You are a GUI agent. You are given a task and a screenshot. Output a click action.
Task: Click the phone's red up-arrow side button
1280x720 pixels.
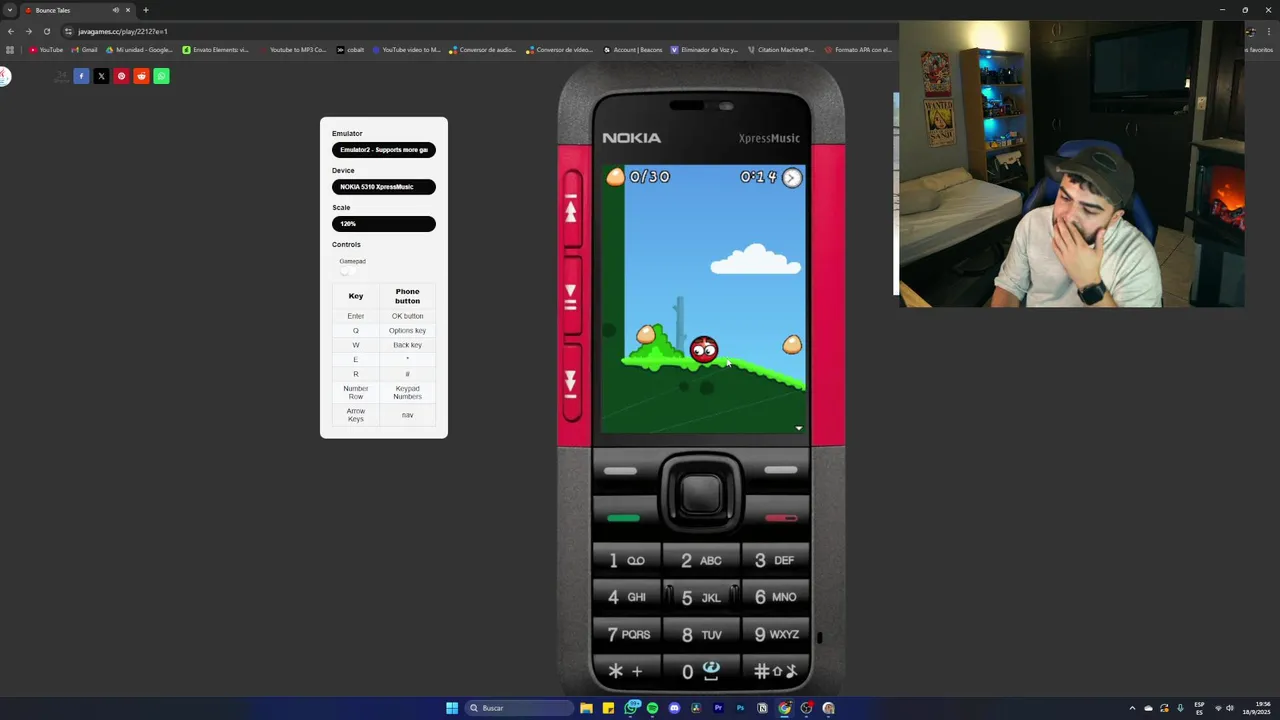click(x=572, y=208)
